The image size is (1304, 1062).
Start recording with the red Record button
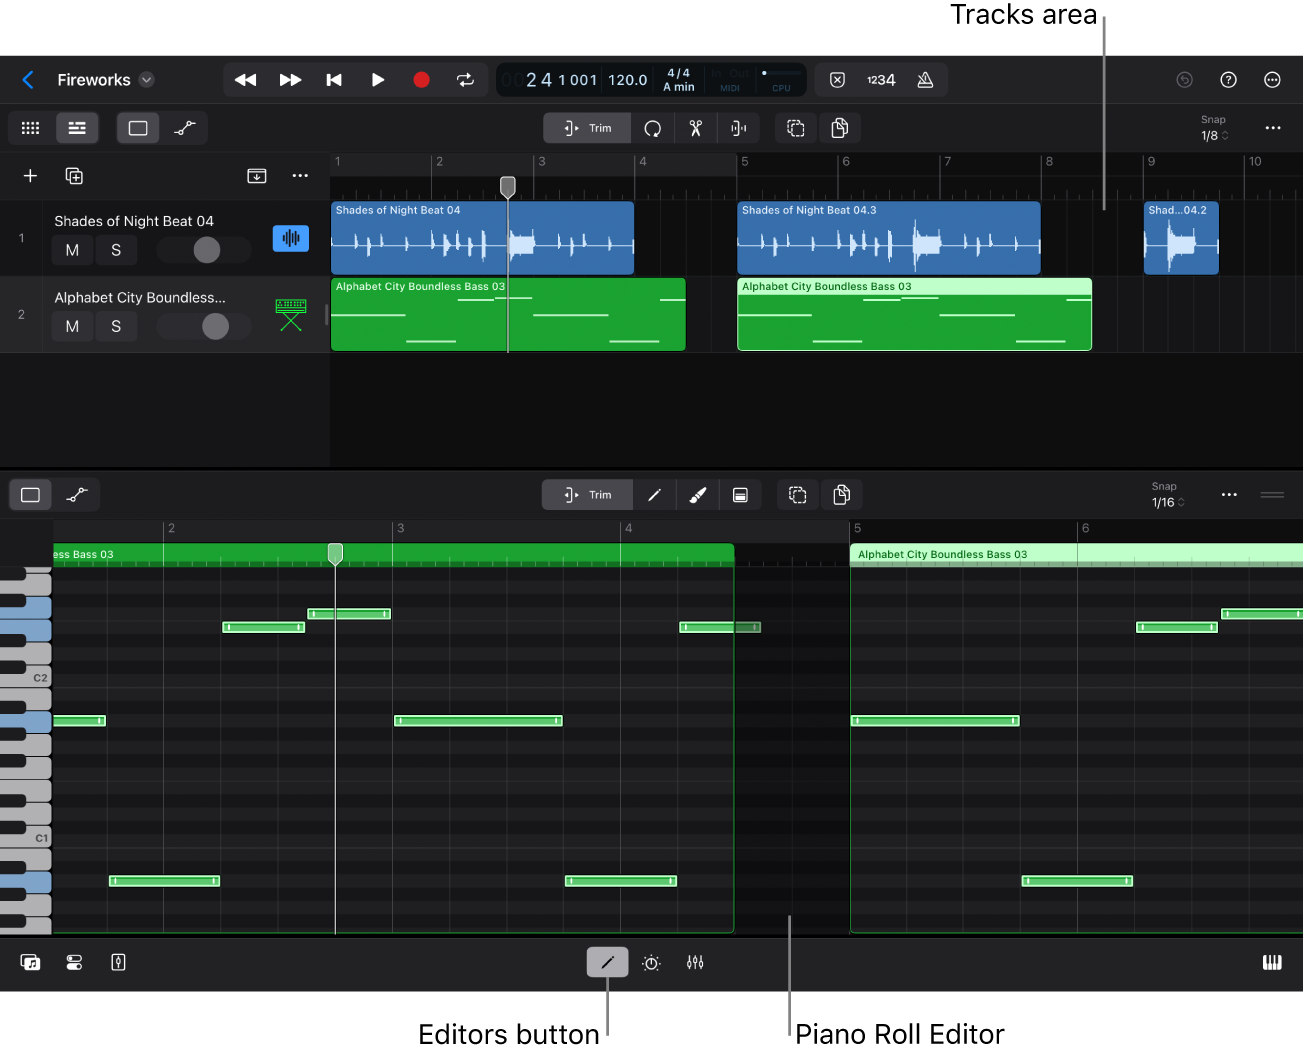[421, 80]
